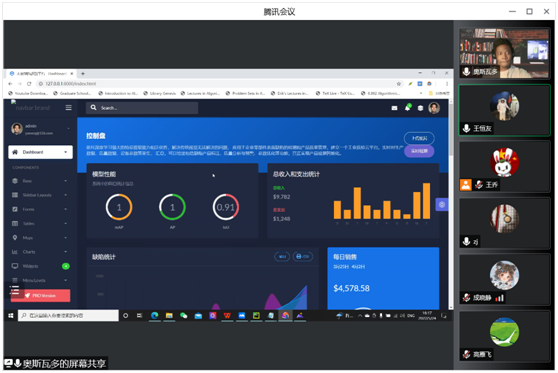Click the user avatar in dashboard header
This screenshot has height=373, width=558.
(434, 107)
